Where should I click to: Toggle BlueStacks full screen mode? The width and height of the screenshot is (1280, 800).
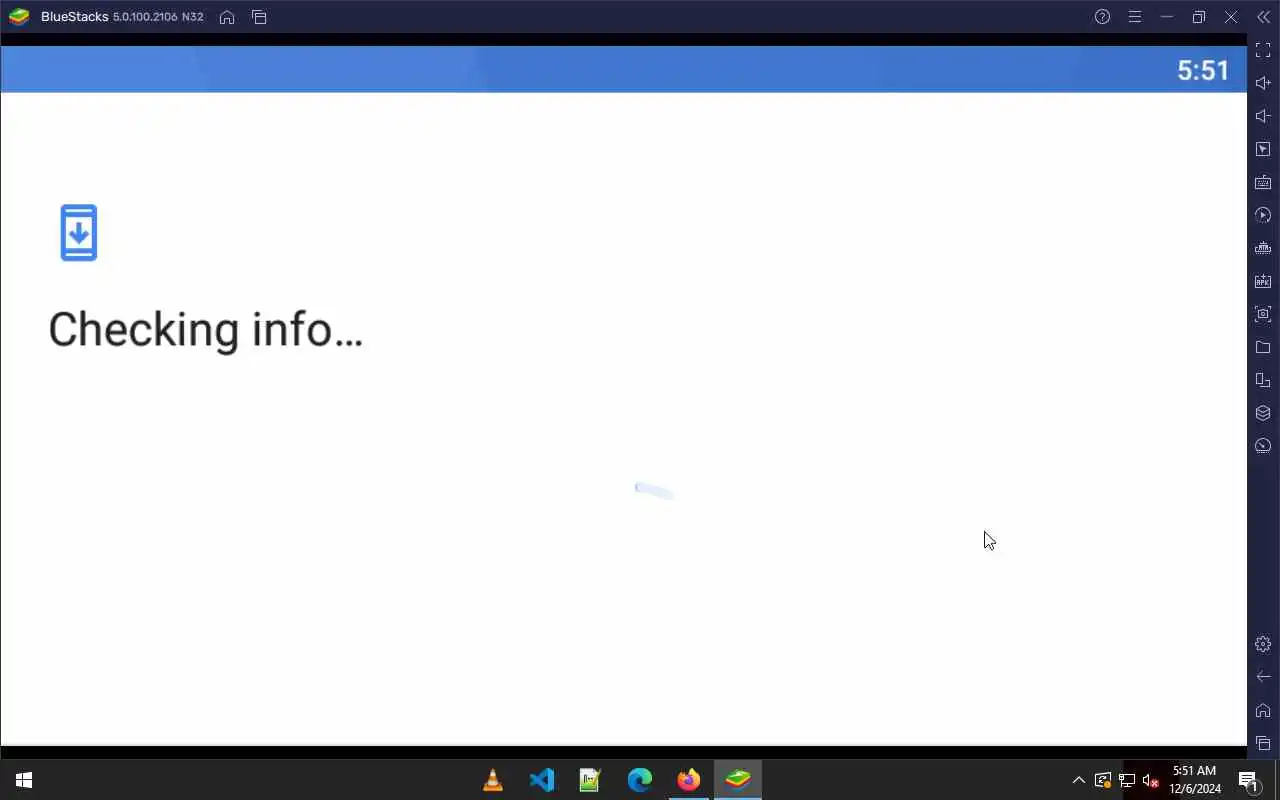pos(1263,50)
